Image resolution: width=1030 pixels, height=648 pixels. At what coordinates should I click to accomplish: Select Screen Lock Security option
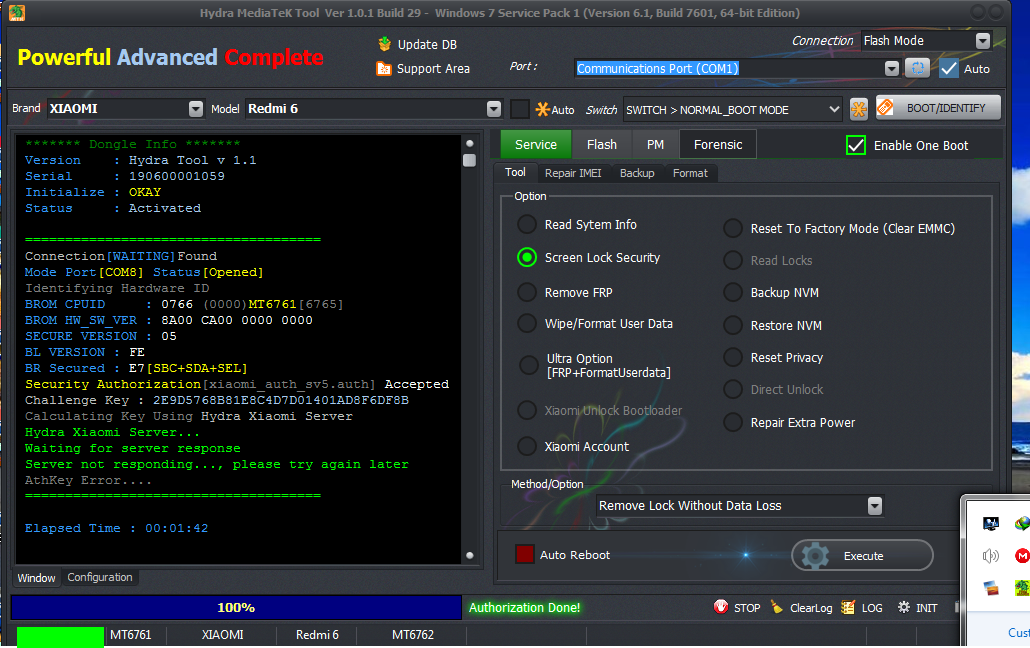click(527, 258)
